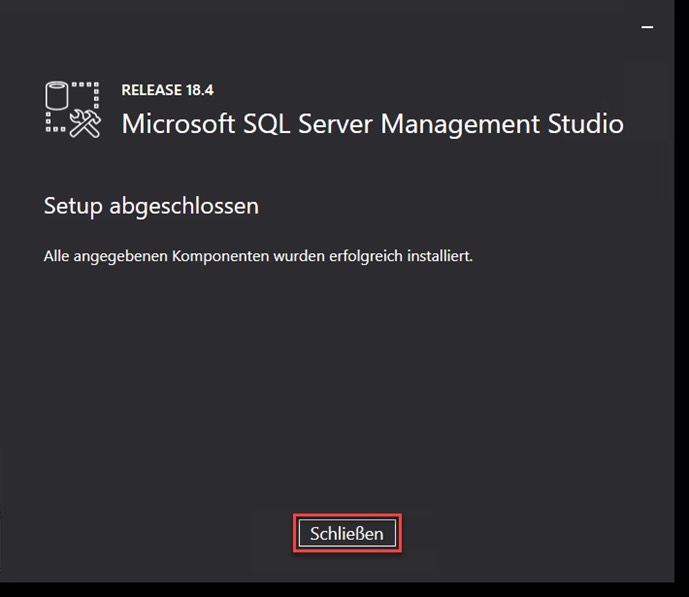Click the word erfolgreich in the message
Image resolution: width=689 pixels, height=597 pixels.
tap(366, 256)
